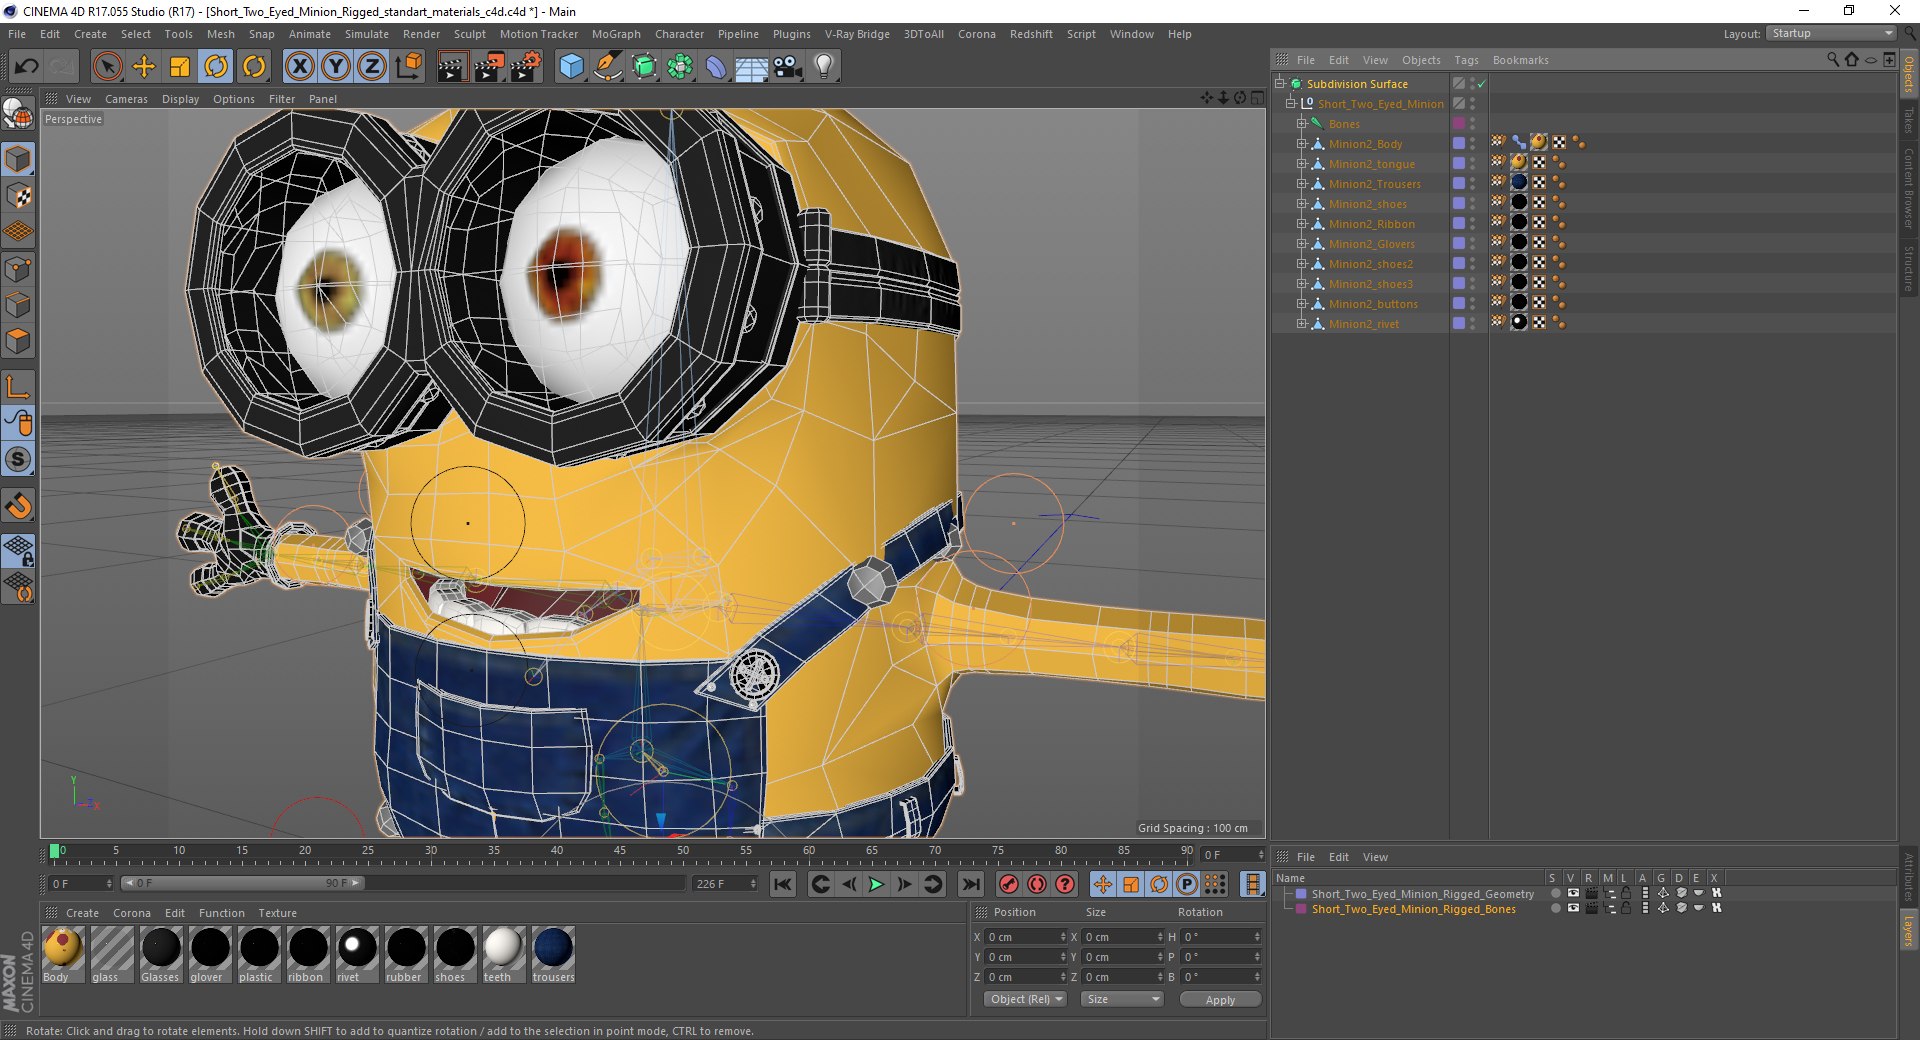
Task: Expand Minion2_tongue tree node
Action: [1302, 164]
